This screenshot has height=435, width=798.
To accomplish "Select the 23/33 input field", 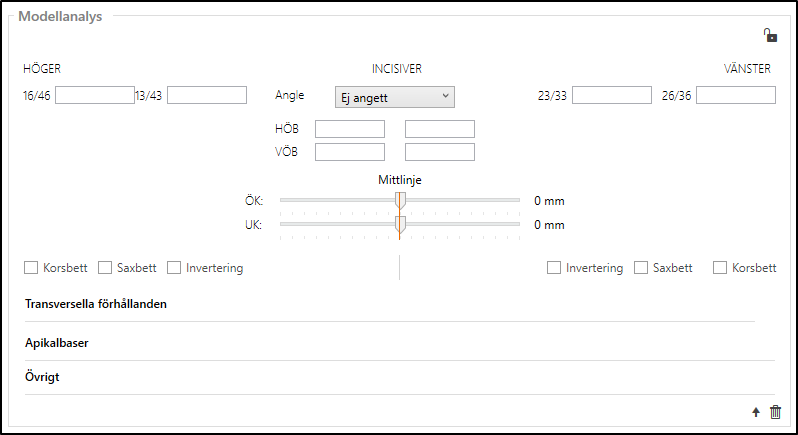I will coord(612,95).
